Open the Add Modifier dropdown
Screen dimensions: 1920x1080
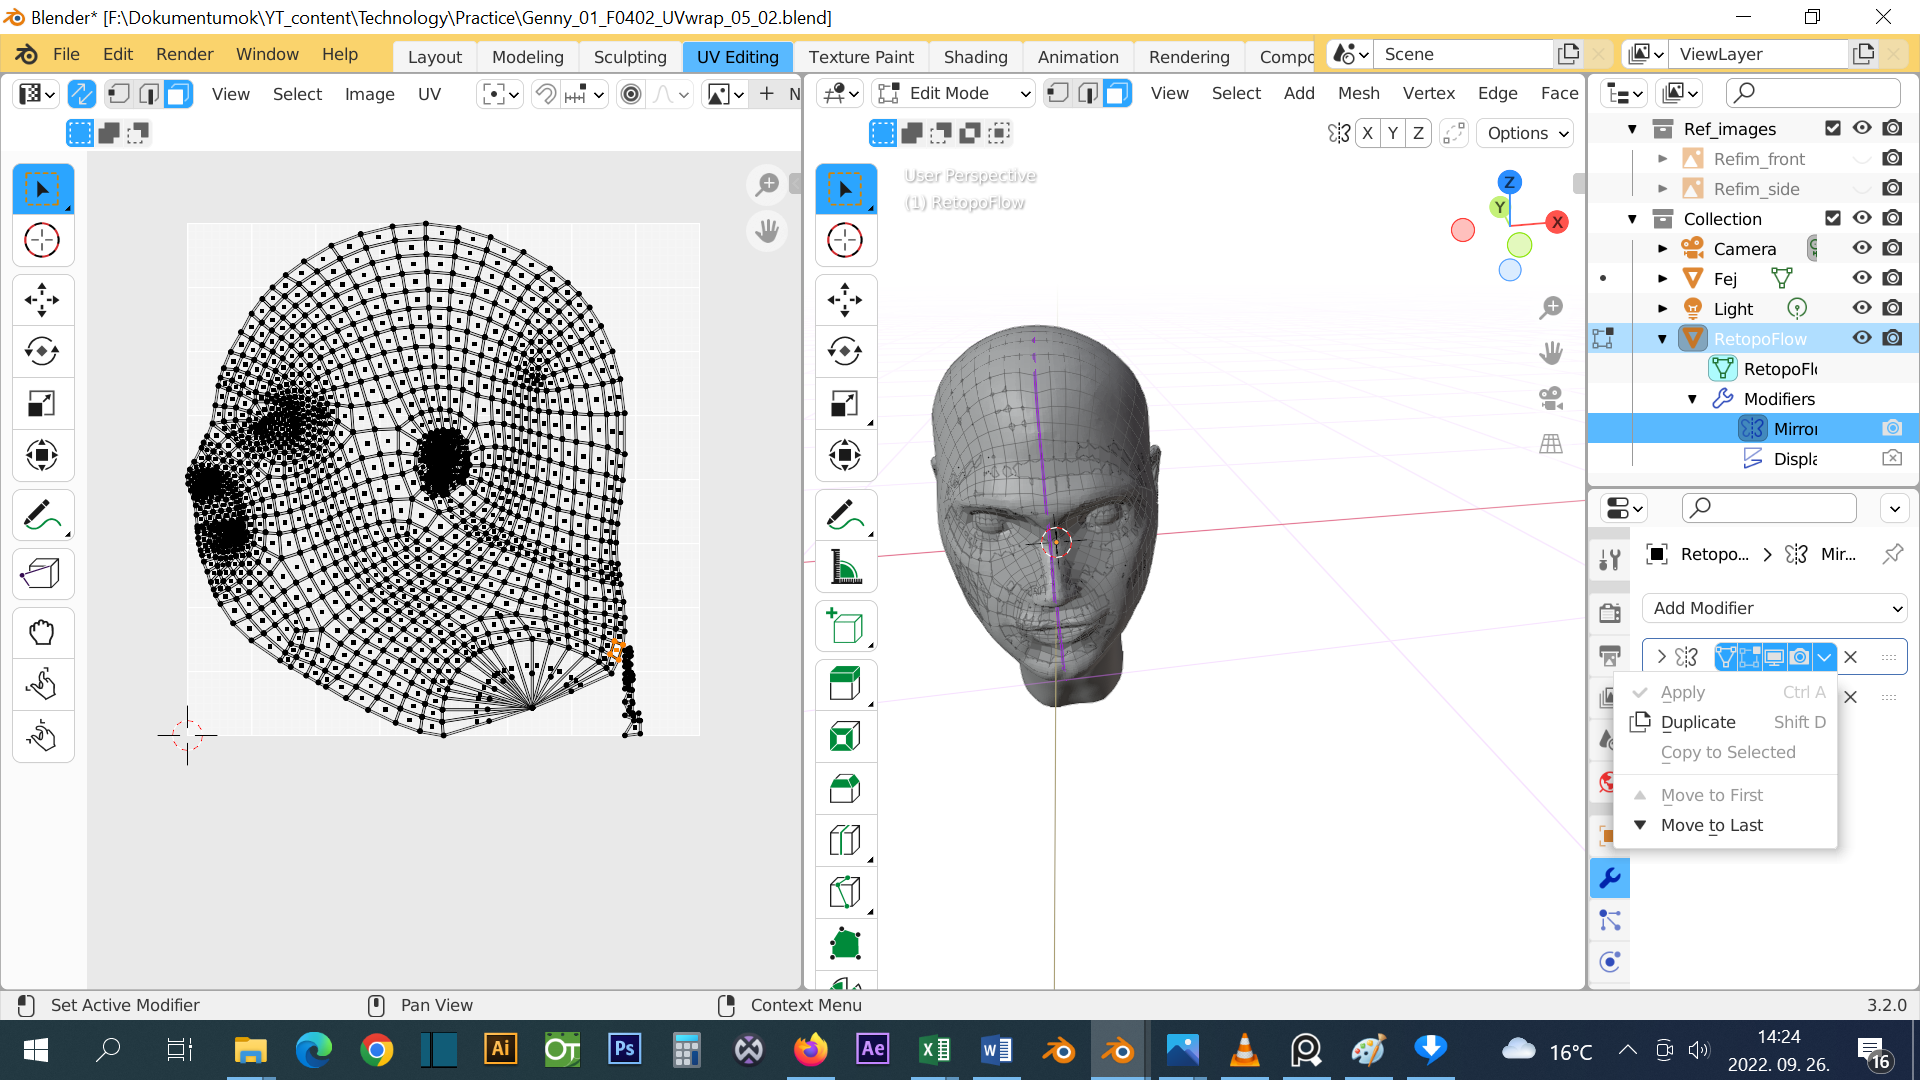click(1774, 608)
